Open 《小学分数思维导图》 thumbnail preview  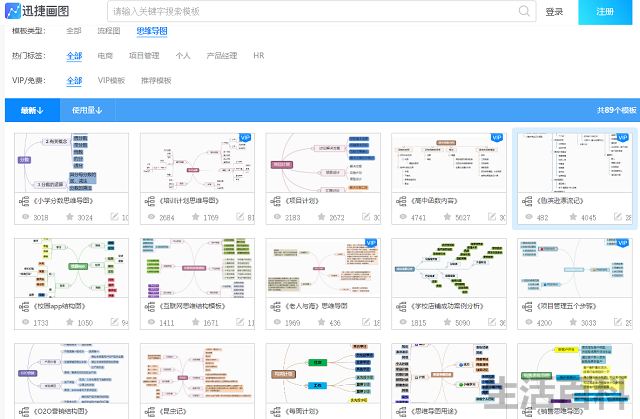(71, 162)
